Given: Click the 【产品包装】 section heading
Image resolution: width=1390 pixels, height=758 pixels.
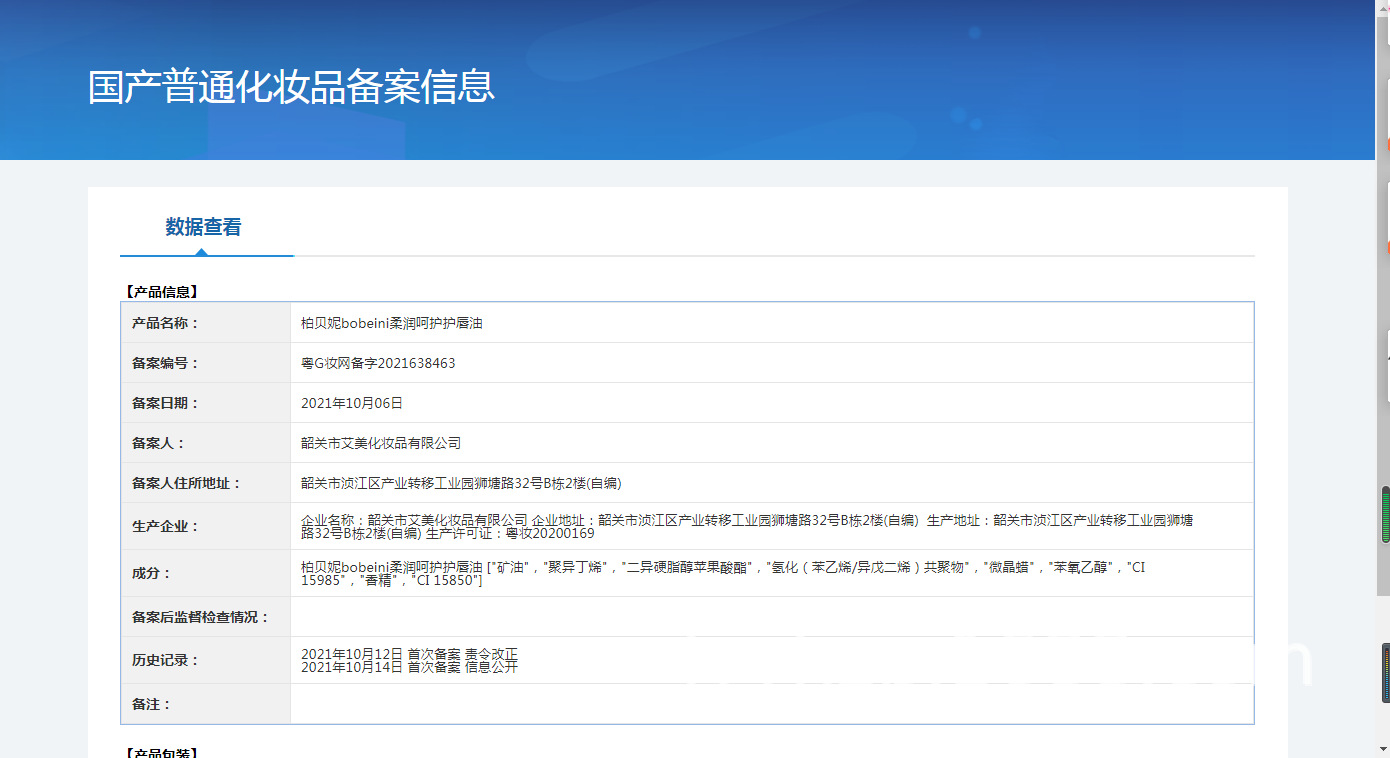Looking at the screenshot, I should (x=162, y=752).
